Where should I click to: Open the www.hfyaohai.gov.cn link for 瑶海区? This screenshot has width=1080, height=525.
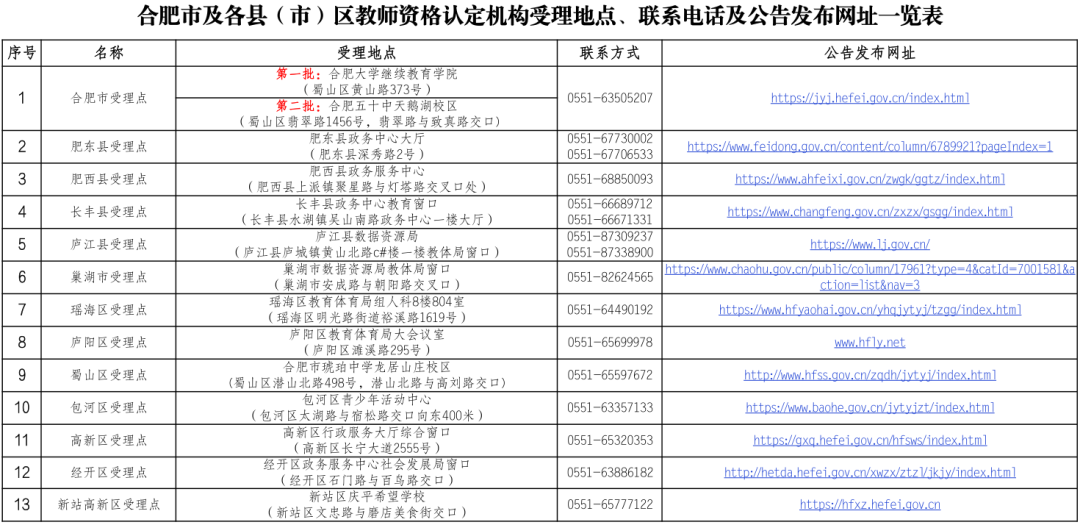870,310
